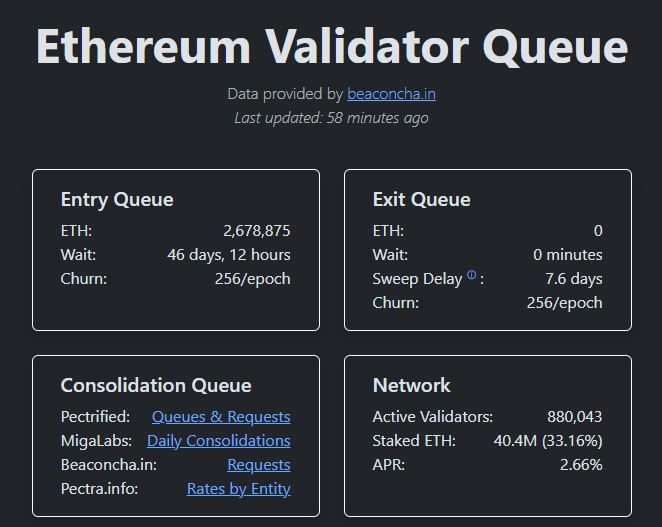Click the 'Beaconcha.in:' label in Consolidation Queue
The height and width of the screenshot is (527, 662).
tap(109, 465)
